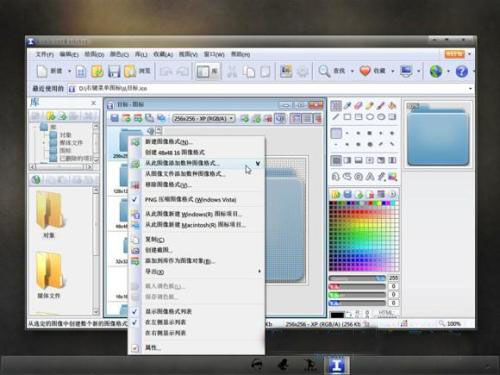Image resolution: width=500 pixels, height=375 pixels.
Task: Select the large round brush shape
Action: (x=370, y=144)
